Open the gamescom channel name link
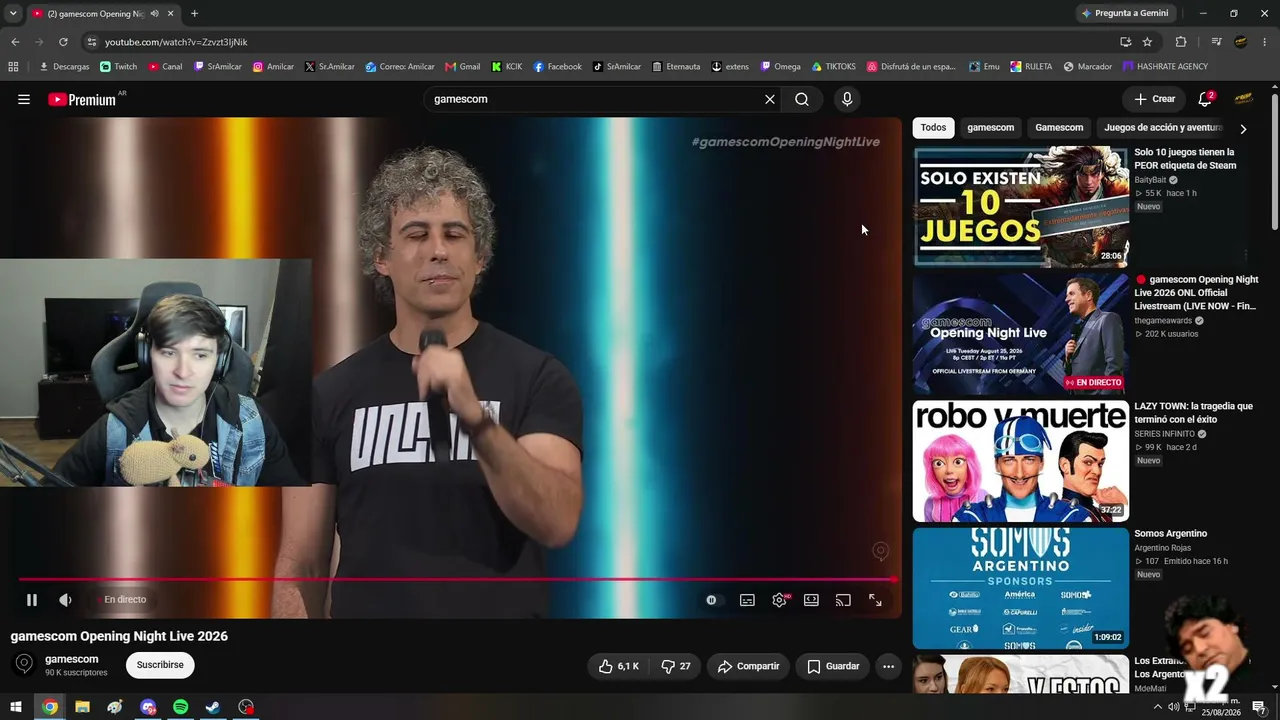 point(72,659)
